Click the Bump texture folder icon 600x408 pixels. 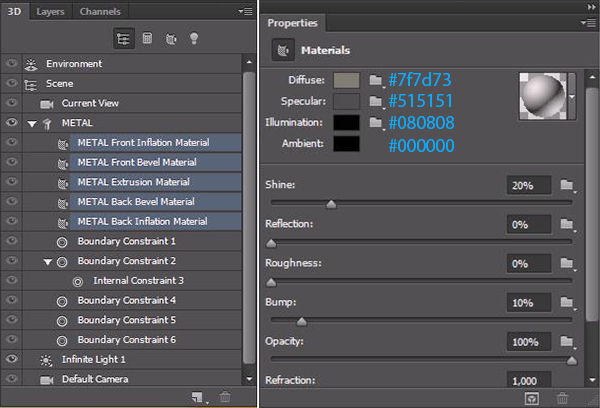click(567, 302)
